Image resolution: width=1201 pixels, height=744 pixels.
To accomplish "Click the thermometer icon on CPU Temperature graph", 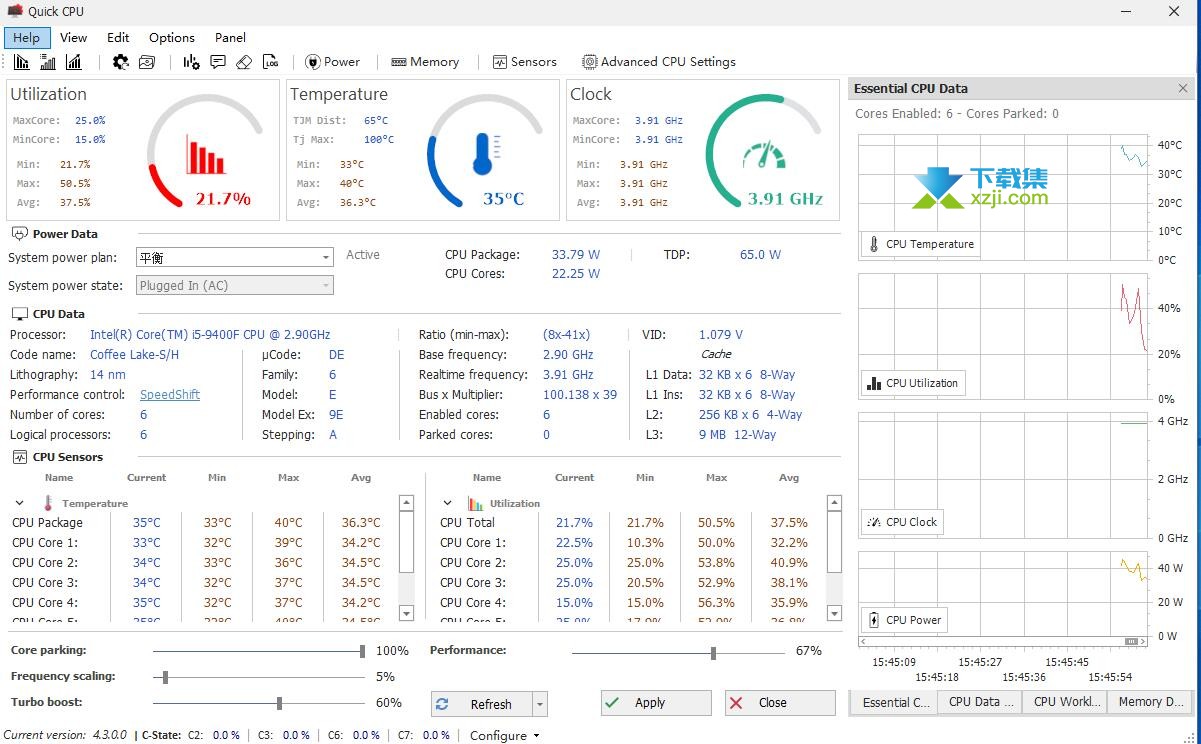I will click(874, 244).
